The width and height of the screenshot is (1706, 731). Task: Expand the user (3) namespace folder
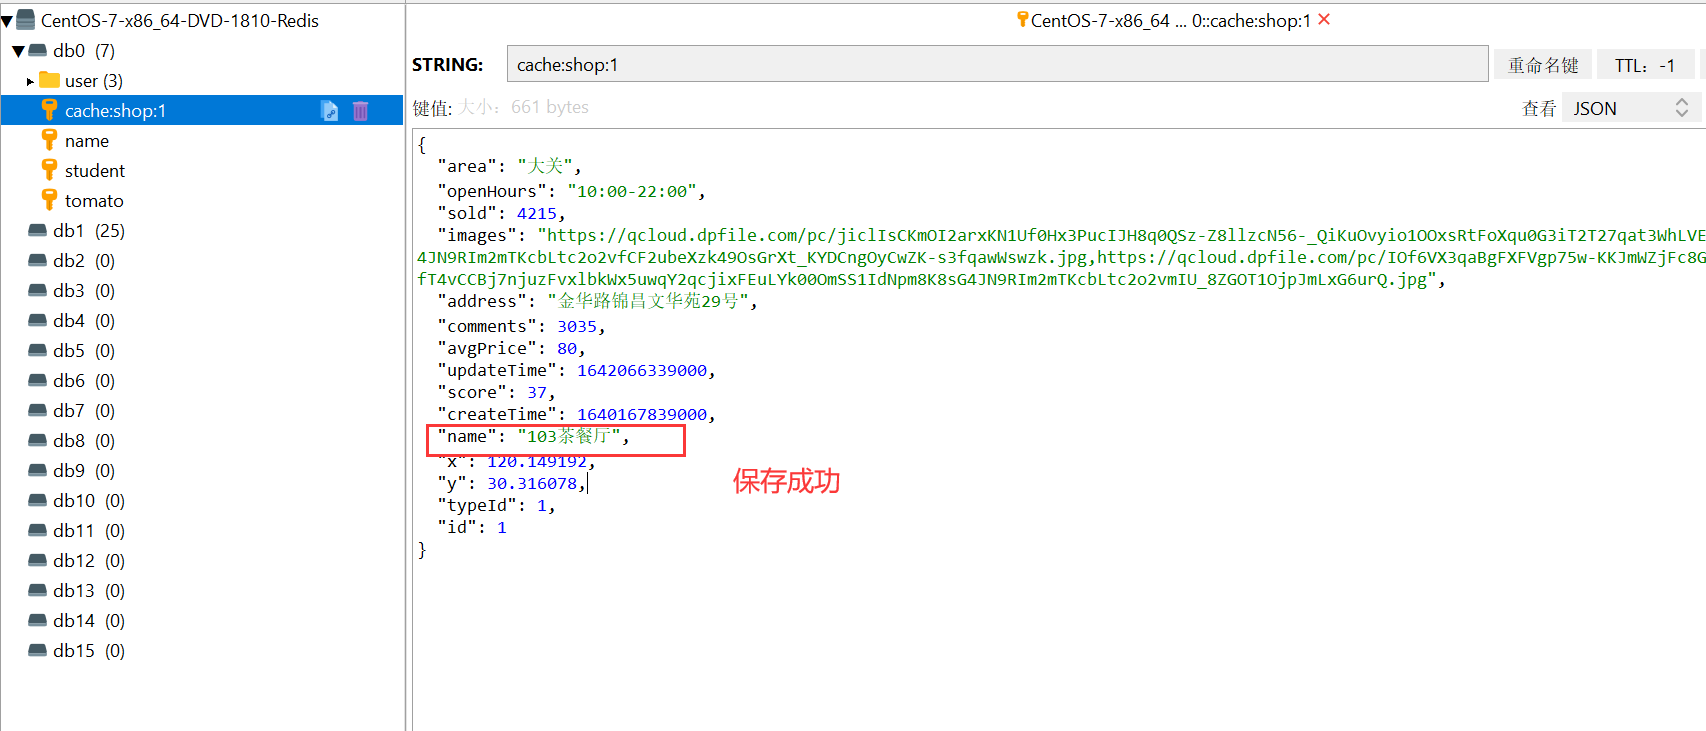30,81
